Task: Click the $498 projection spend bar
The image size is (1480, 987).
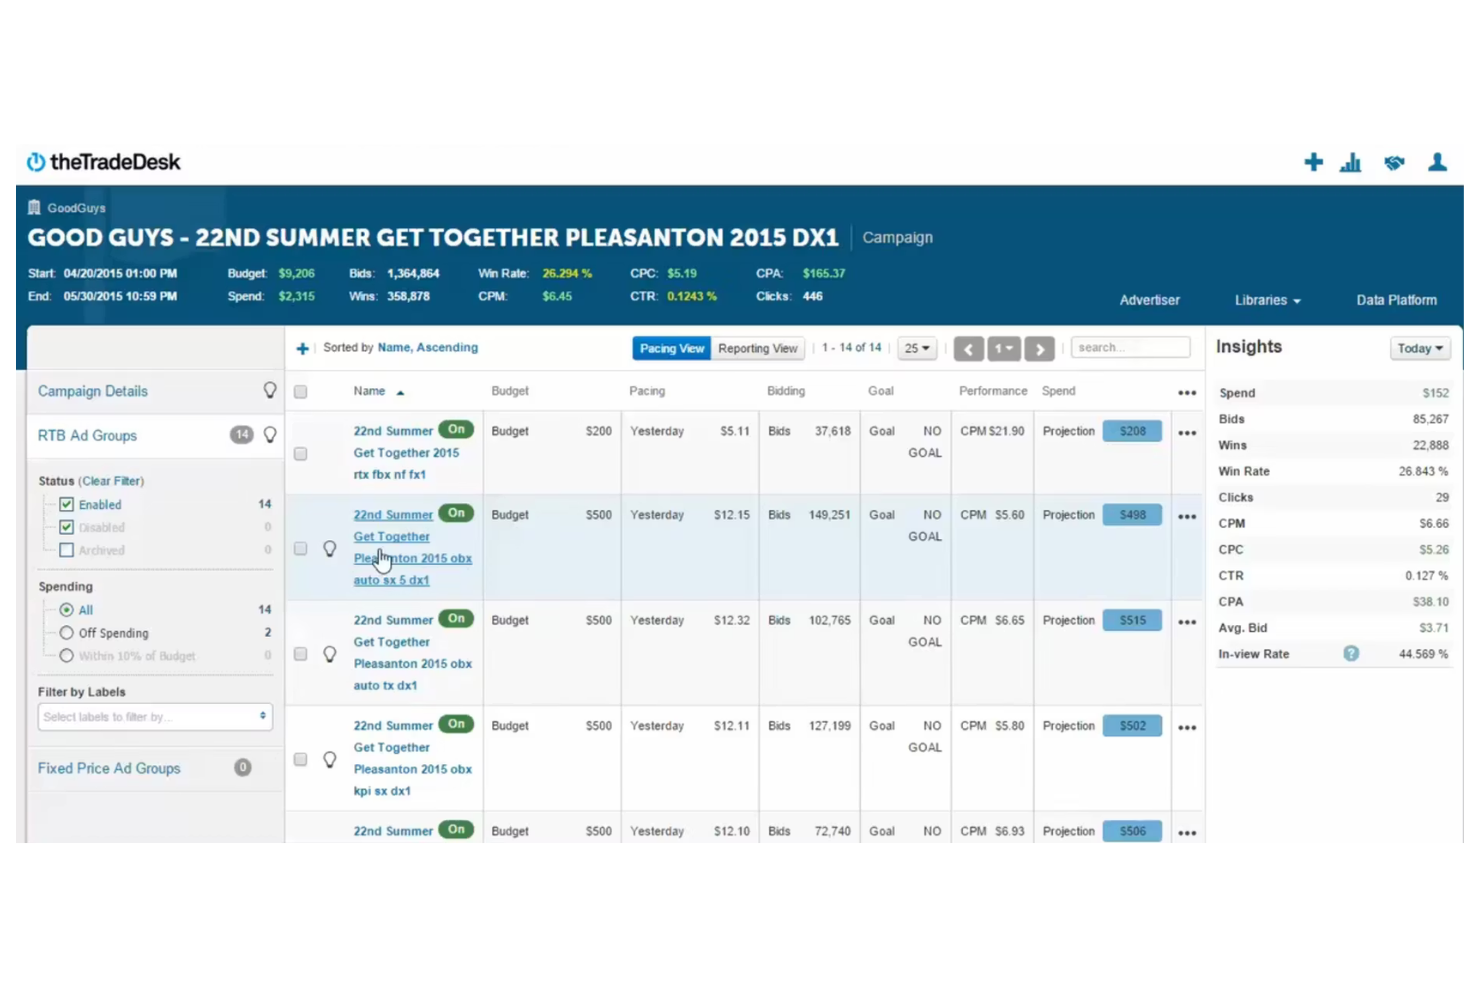Action: [1131, 514]
